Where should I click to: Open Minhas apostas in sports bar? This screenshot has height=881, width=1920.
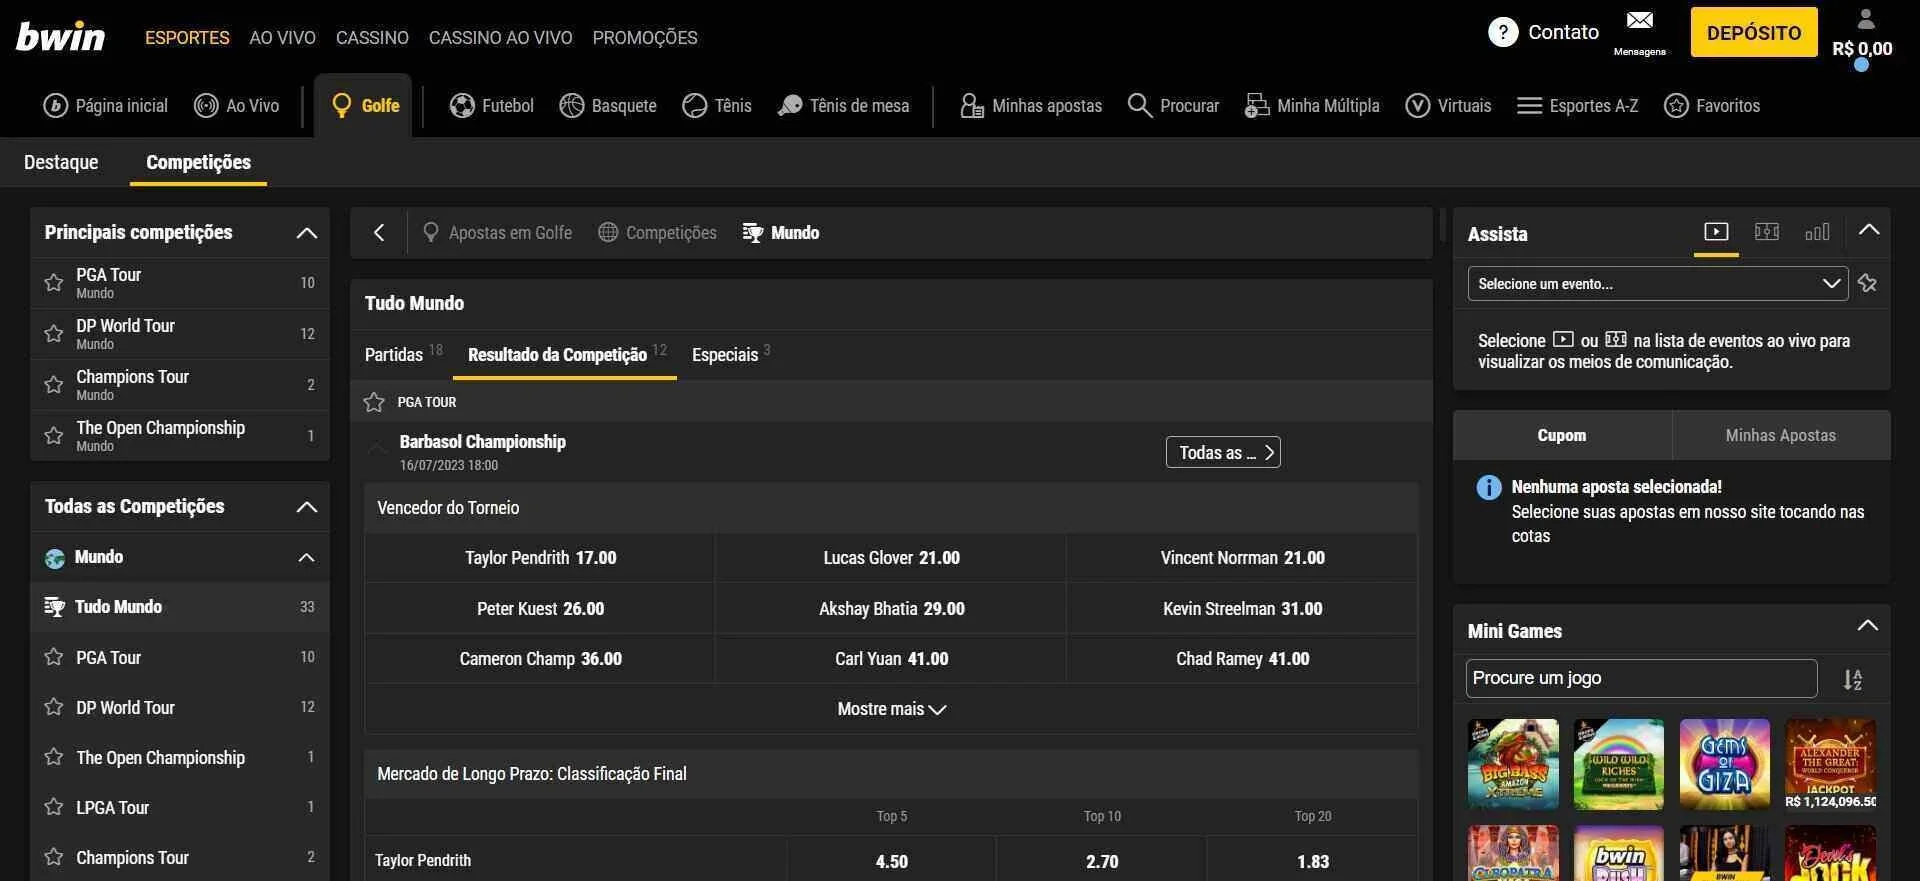(x=1031, y=105)
